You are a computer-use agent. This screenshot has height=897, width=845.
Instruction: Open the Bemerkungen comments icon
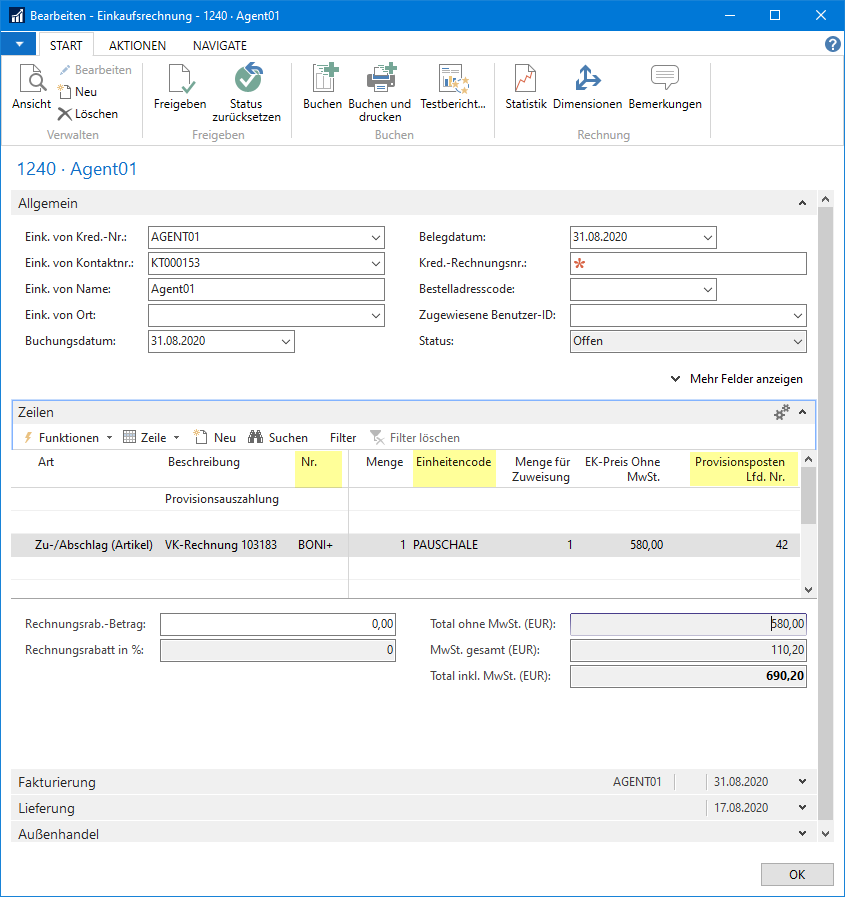tap(665, 80)
